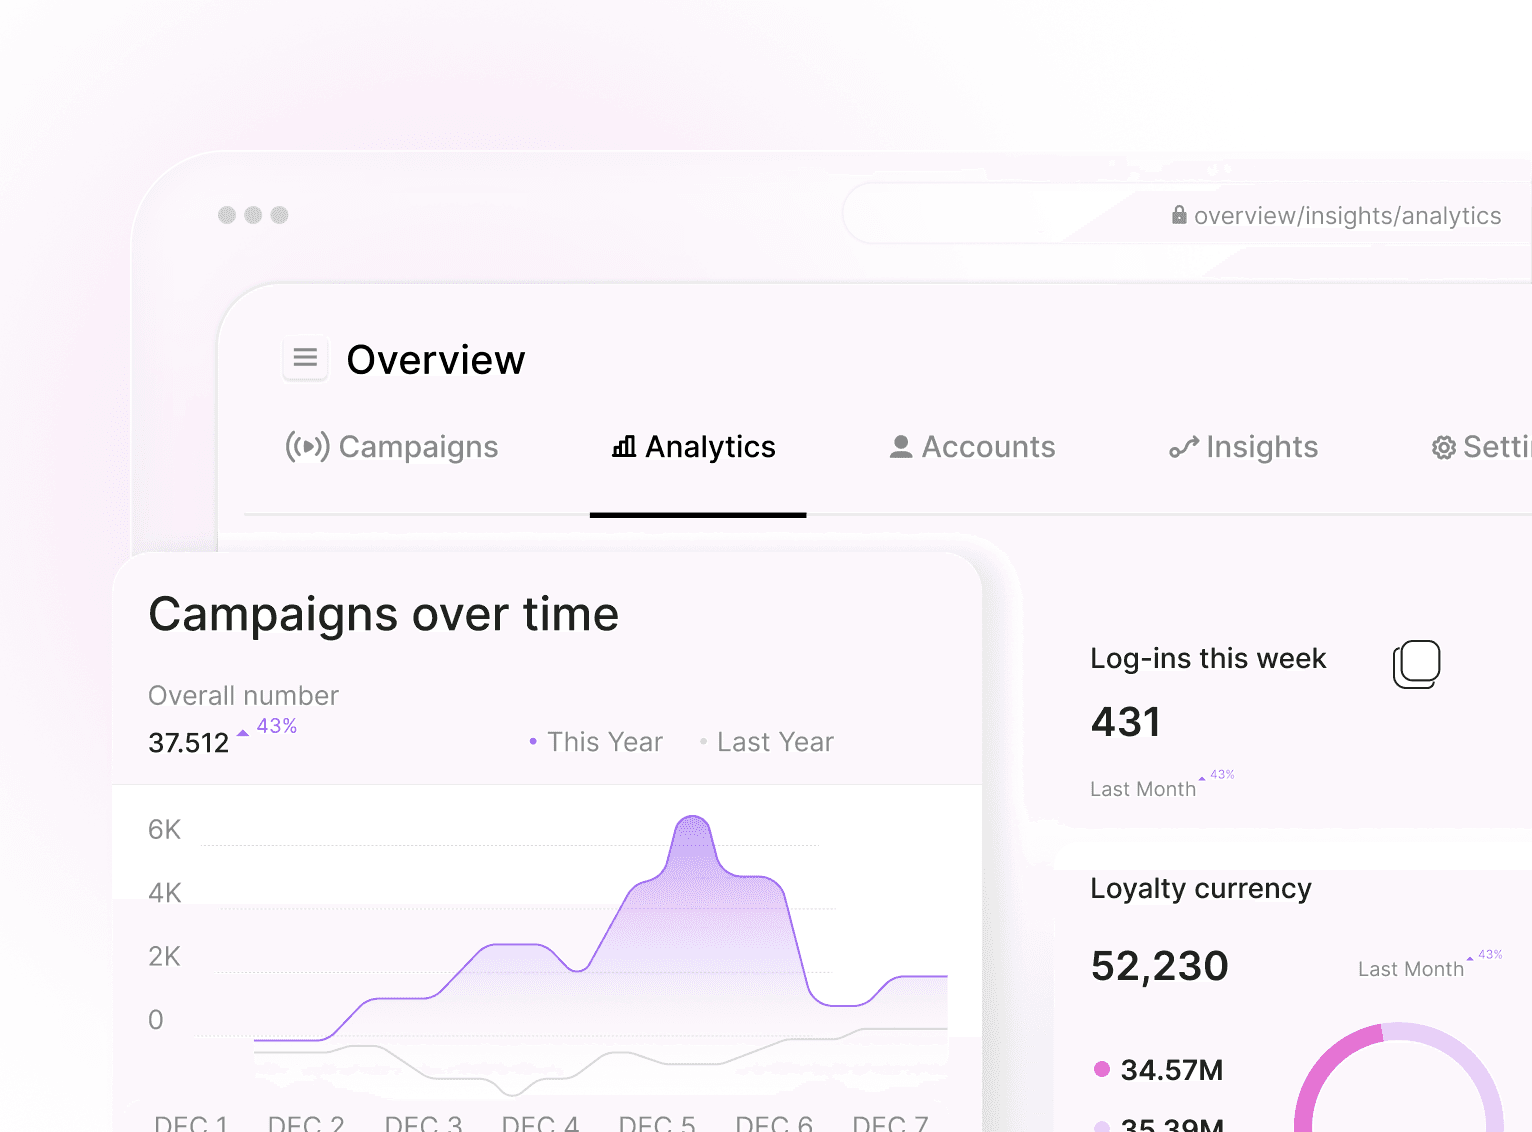Click the Analytics bar chart icon
This screenshot has height=1132, width=1532.
point(624,446)
